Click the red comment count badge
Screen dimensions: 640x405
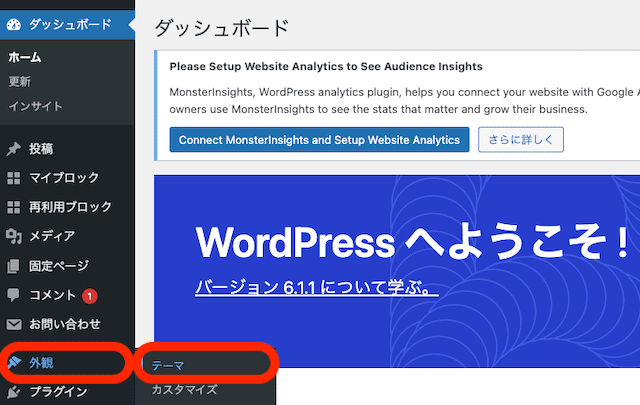90,296
